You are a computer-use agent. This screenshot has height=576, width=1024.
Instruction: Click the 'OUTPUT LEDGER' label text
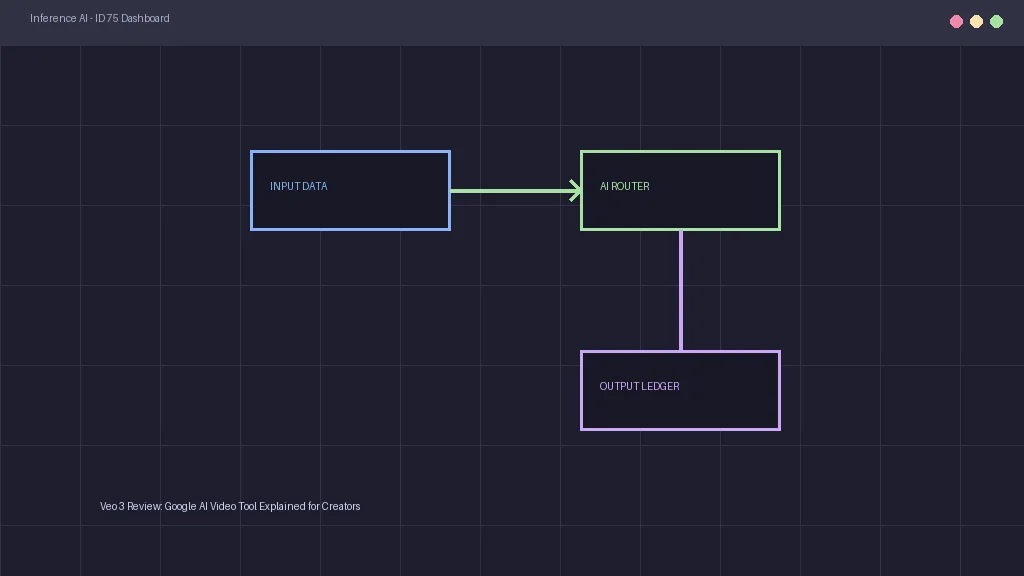[639, 386]
